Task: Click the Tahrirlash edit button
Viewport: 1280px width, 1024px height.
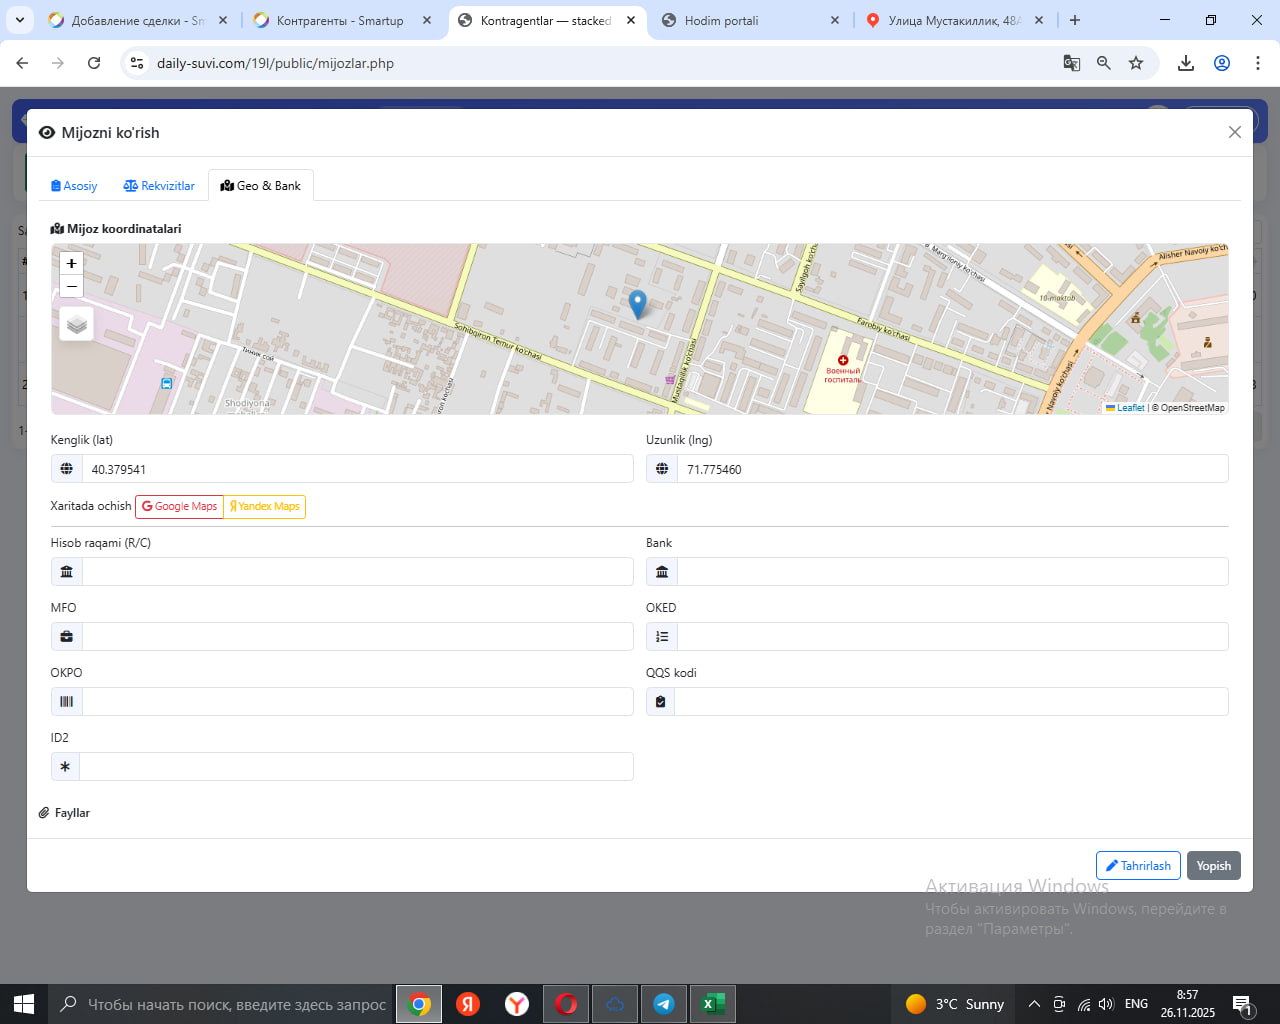Action: point(1138,866)
